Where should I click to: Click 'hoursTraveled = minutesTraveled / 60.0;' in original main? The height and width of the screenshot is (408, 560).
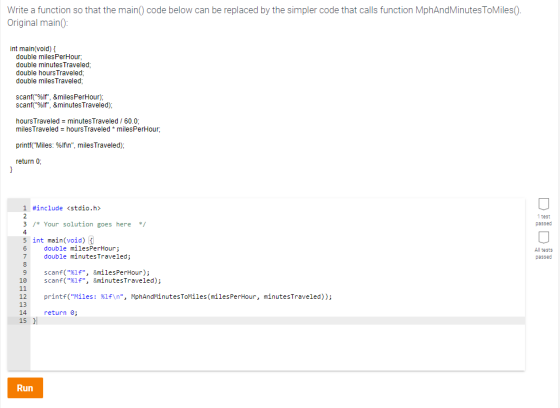tap(78, 121)
